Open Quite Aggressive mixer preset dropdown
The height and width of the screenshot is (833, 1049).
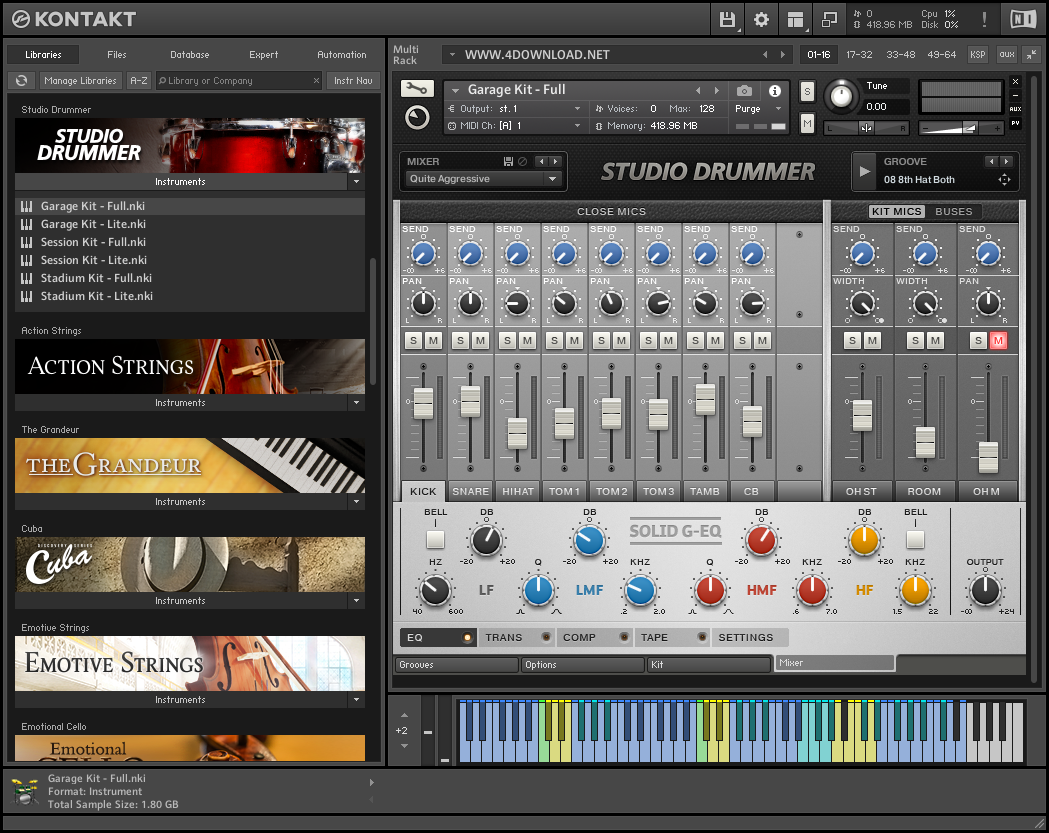pyautogui.click(x=483, y=179)
